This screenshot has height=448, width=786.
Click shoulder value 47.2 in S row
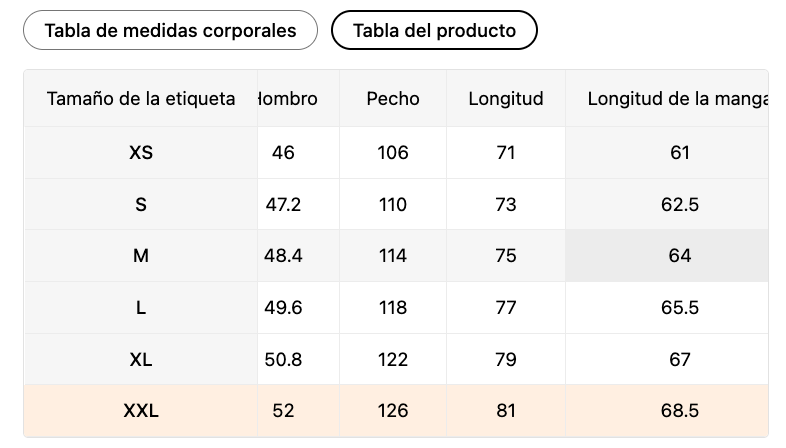pos(283,204)
